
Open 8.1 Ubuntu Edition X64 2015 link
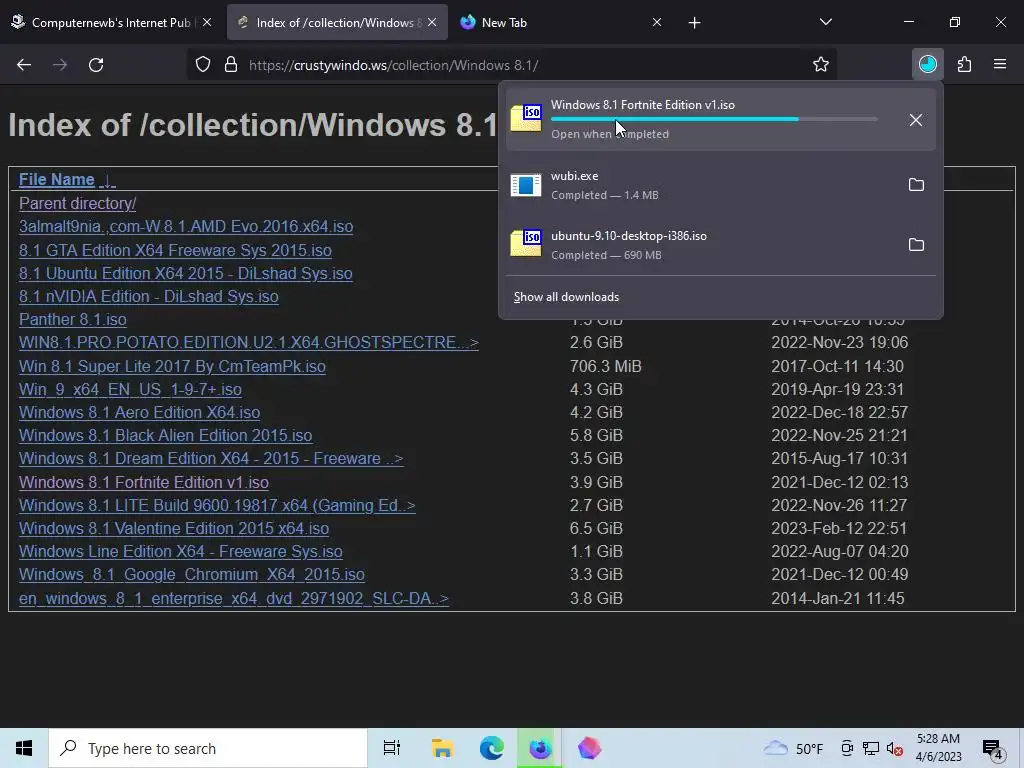point(185,273)
